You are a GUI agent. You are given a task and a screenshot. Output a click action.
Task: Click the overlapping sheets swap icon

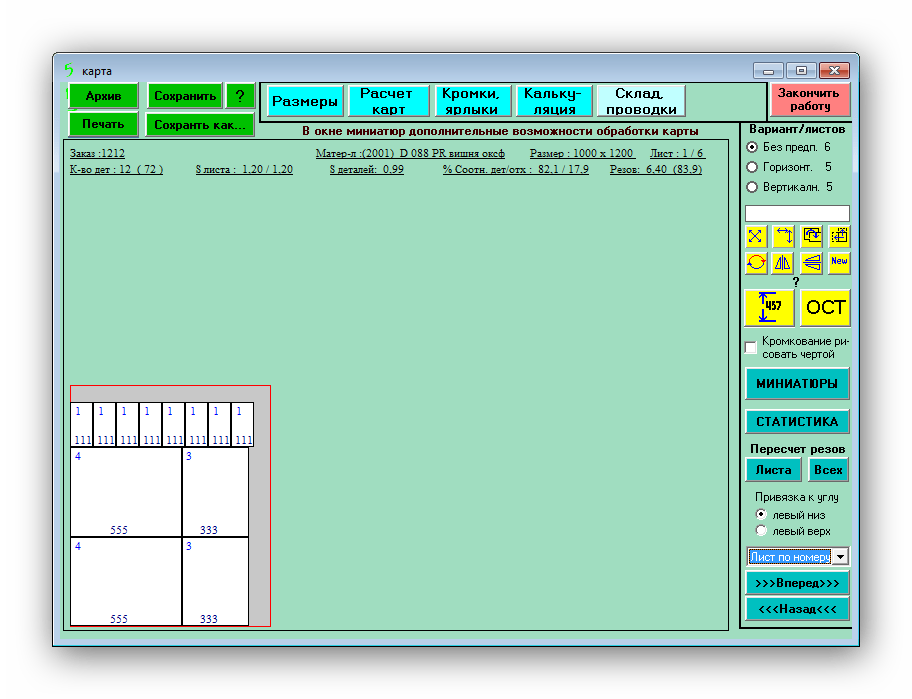click(812, 236)
